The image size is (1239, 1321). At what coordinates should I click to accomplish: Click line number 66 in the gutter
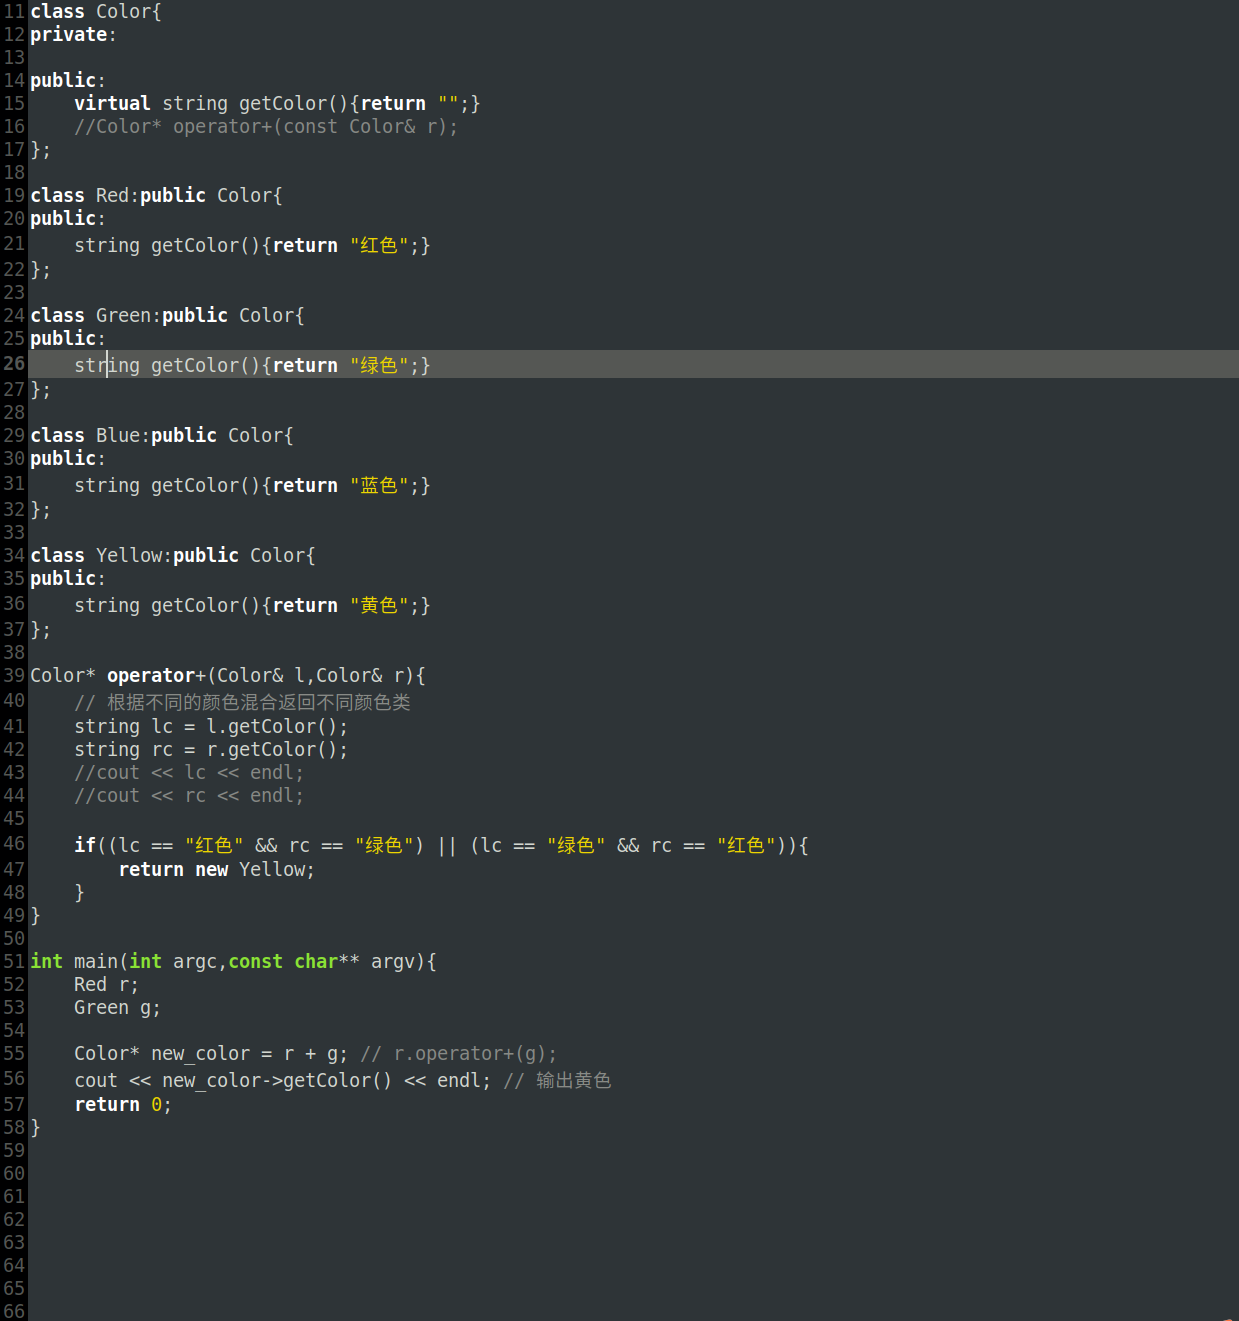pos(14,1311)
